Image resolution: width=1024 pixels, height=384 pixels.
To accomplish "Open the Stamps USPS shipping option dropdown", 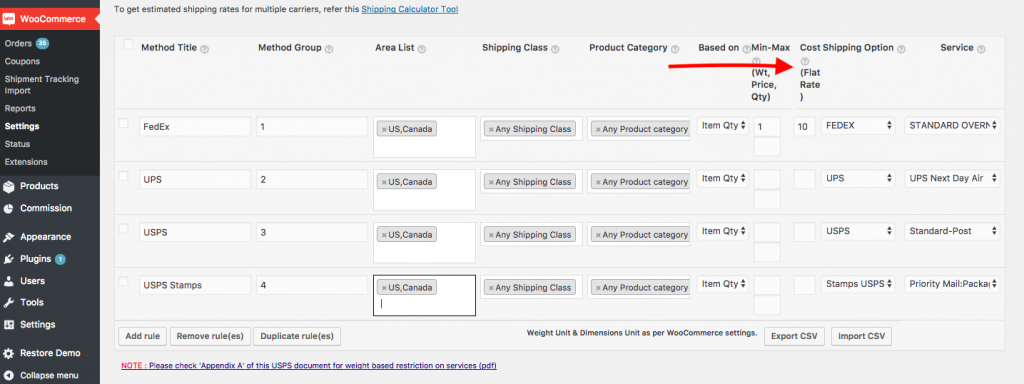I will pos(858,284).
